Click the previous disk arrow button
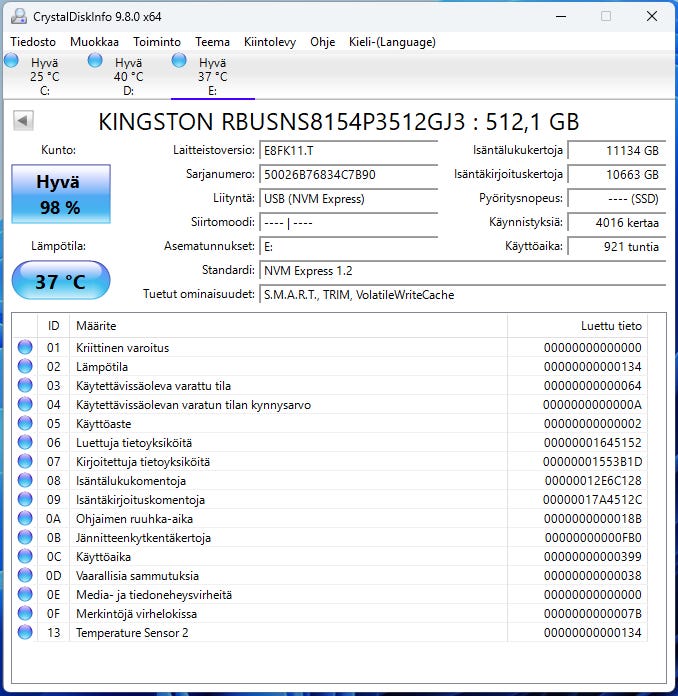 click(23, 120)
